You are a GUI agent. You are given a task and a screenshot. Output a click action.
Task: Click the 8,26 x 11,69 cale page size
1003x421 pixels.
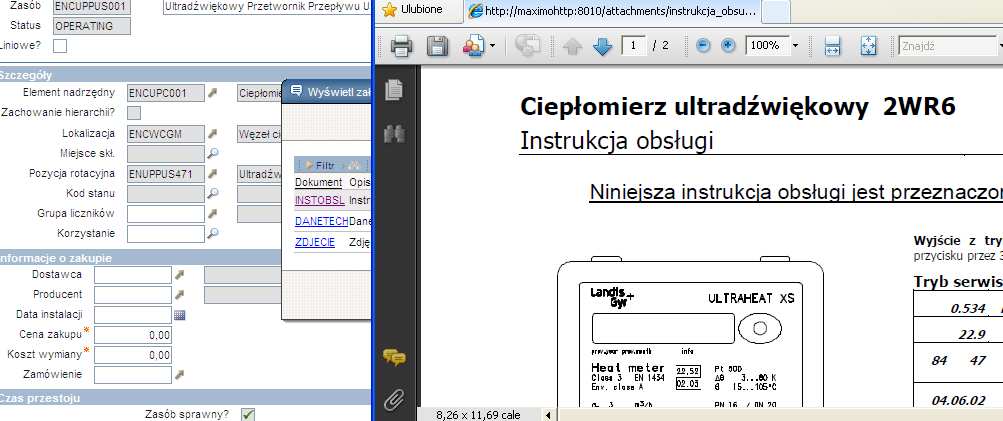[478, 415]
